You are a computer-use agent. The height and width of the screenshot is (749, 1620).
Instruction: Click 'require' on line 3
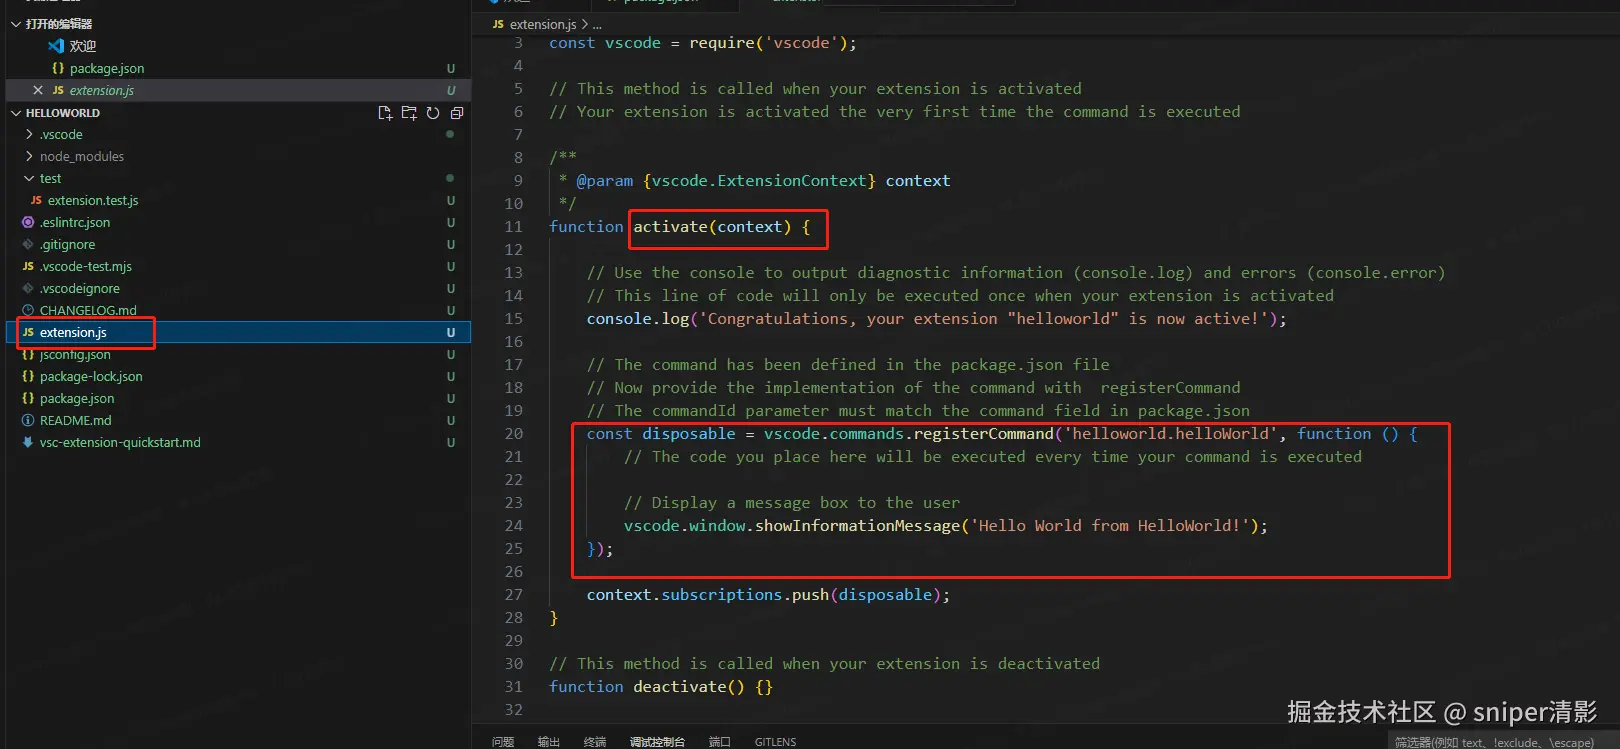[x=722, y=43]
